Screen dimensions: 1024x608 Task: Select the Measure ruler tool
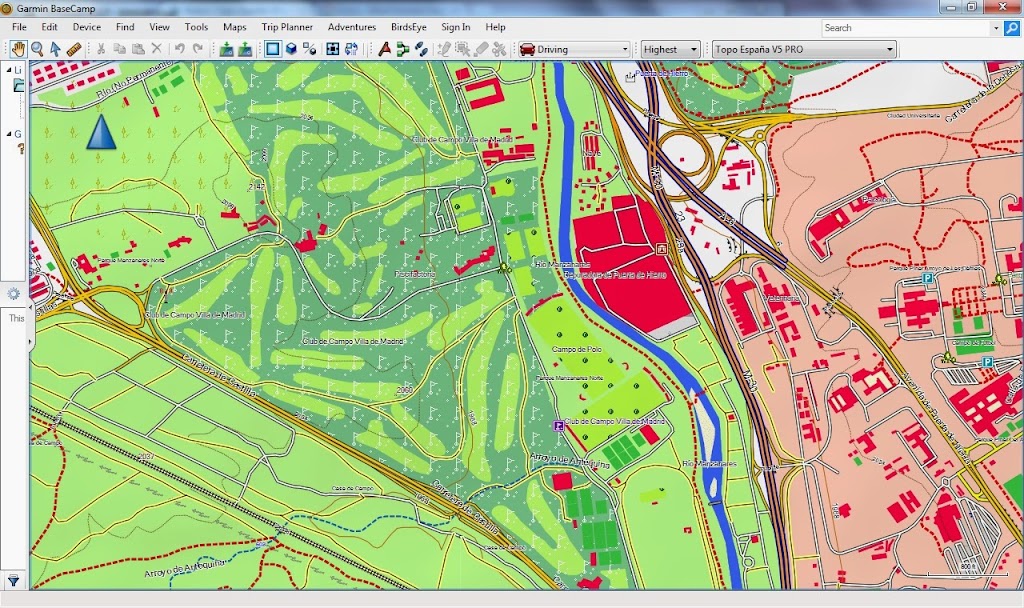74,49
